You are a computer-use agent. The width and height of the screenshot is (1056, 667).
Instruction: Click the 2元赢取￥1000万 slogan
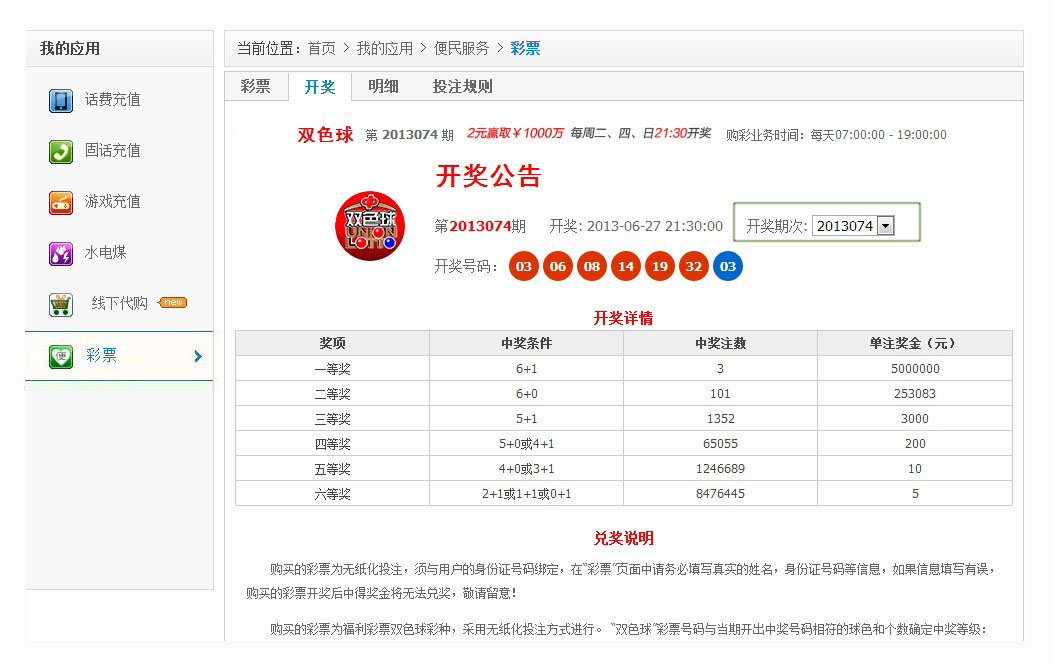coord(515,133)
